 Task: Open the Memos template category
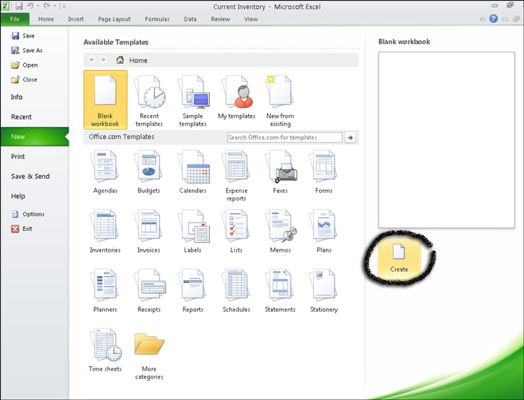pyautogui.click(x=280, y=231)
